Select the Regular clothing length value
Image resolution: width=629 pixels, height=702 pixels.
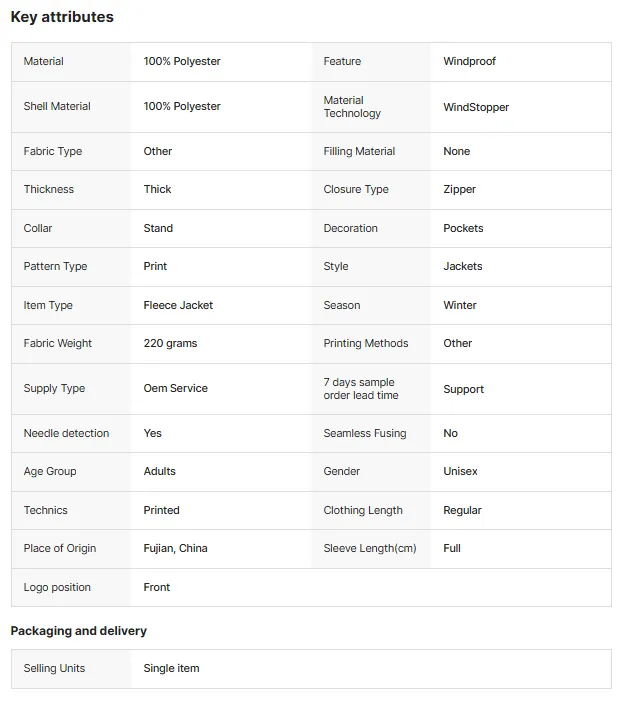tap(462, 510)
